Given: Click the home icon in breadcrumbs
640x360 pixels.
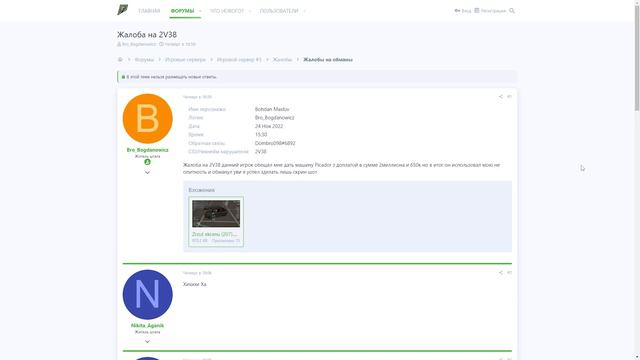Looking at the screenshot, I should click(120, 60).
